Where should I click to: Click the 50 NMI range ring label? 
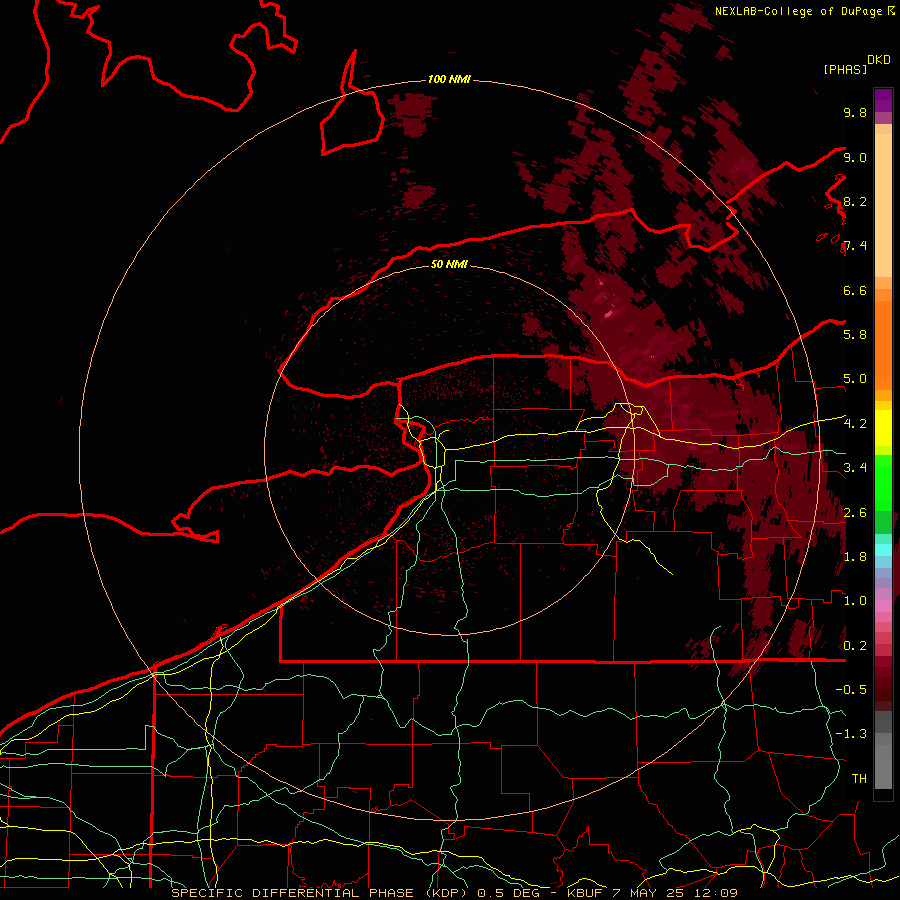449,264
